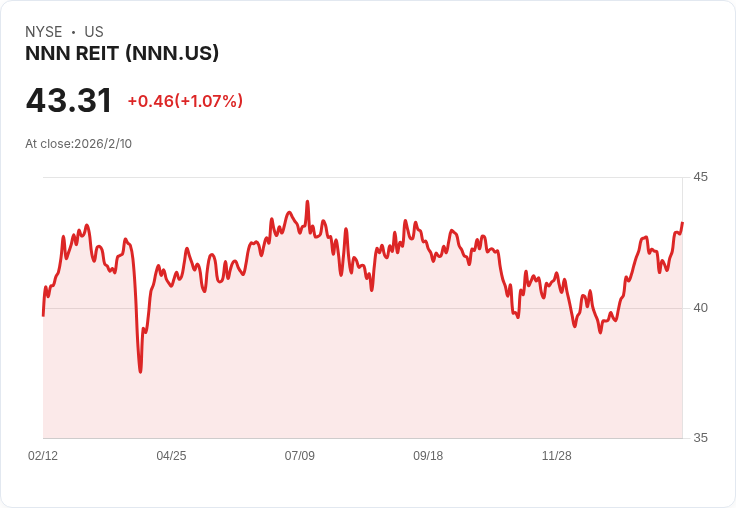Click the US market label
This screenshot has width=736, height=508.
pos(94,32)
